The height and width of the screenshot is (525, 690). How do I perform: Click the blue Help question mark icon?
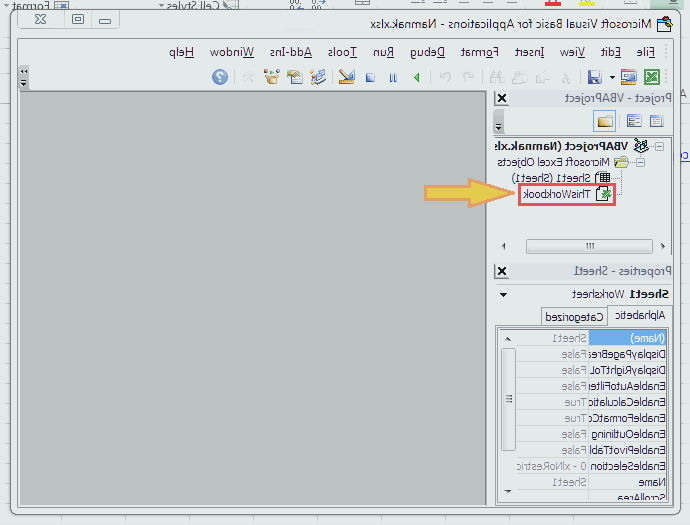point(220,76)
